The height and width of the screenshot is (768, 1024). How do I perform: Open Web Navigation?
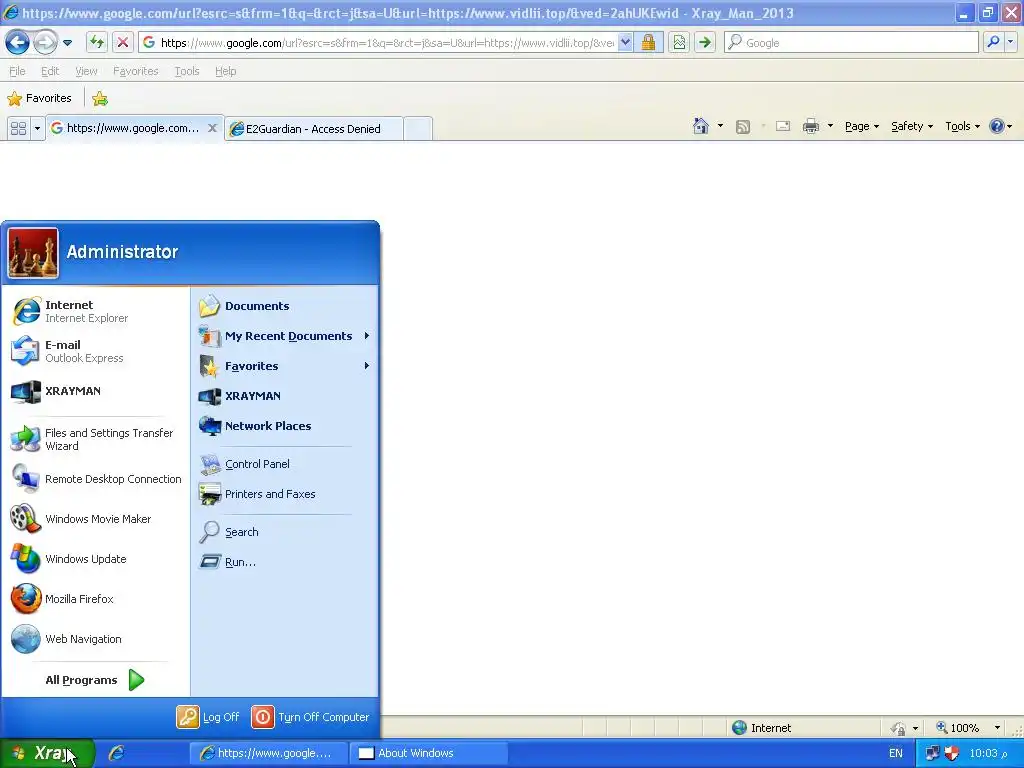(x=95, y=639)
